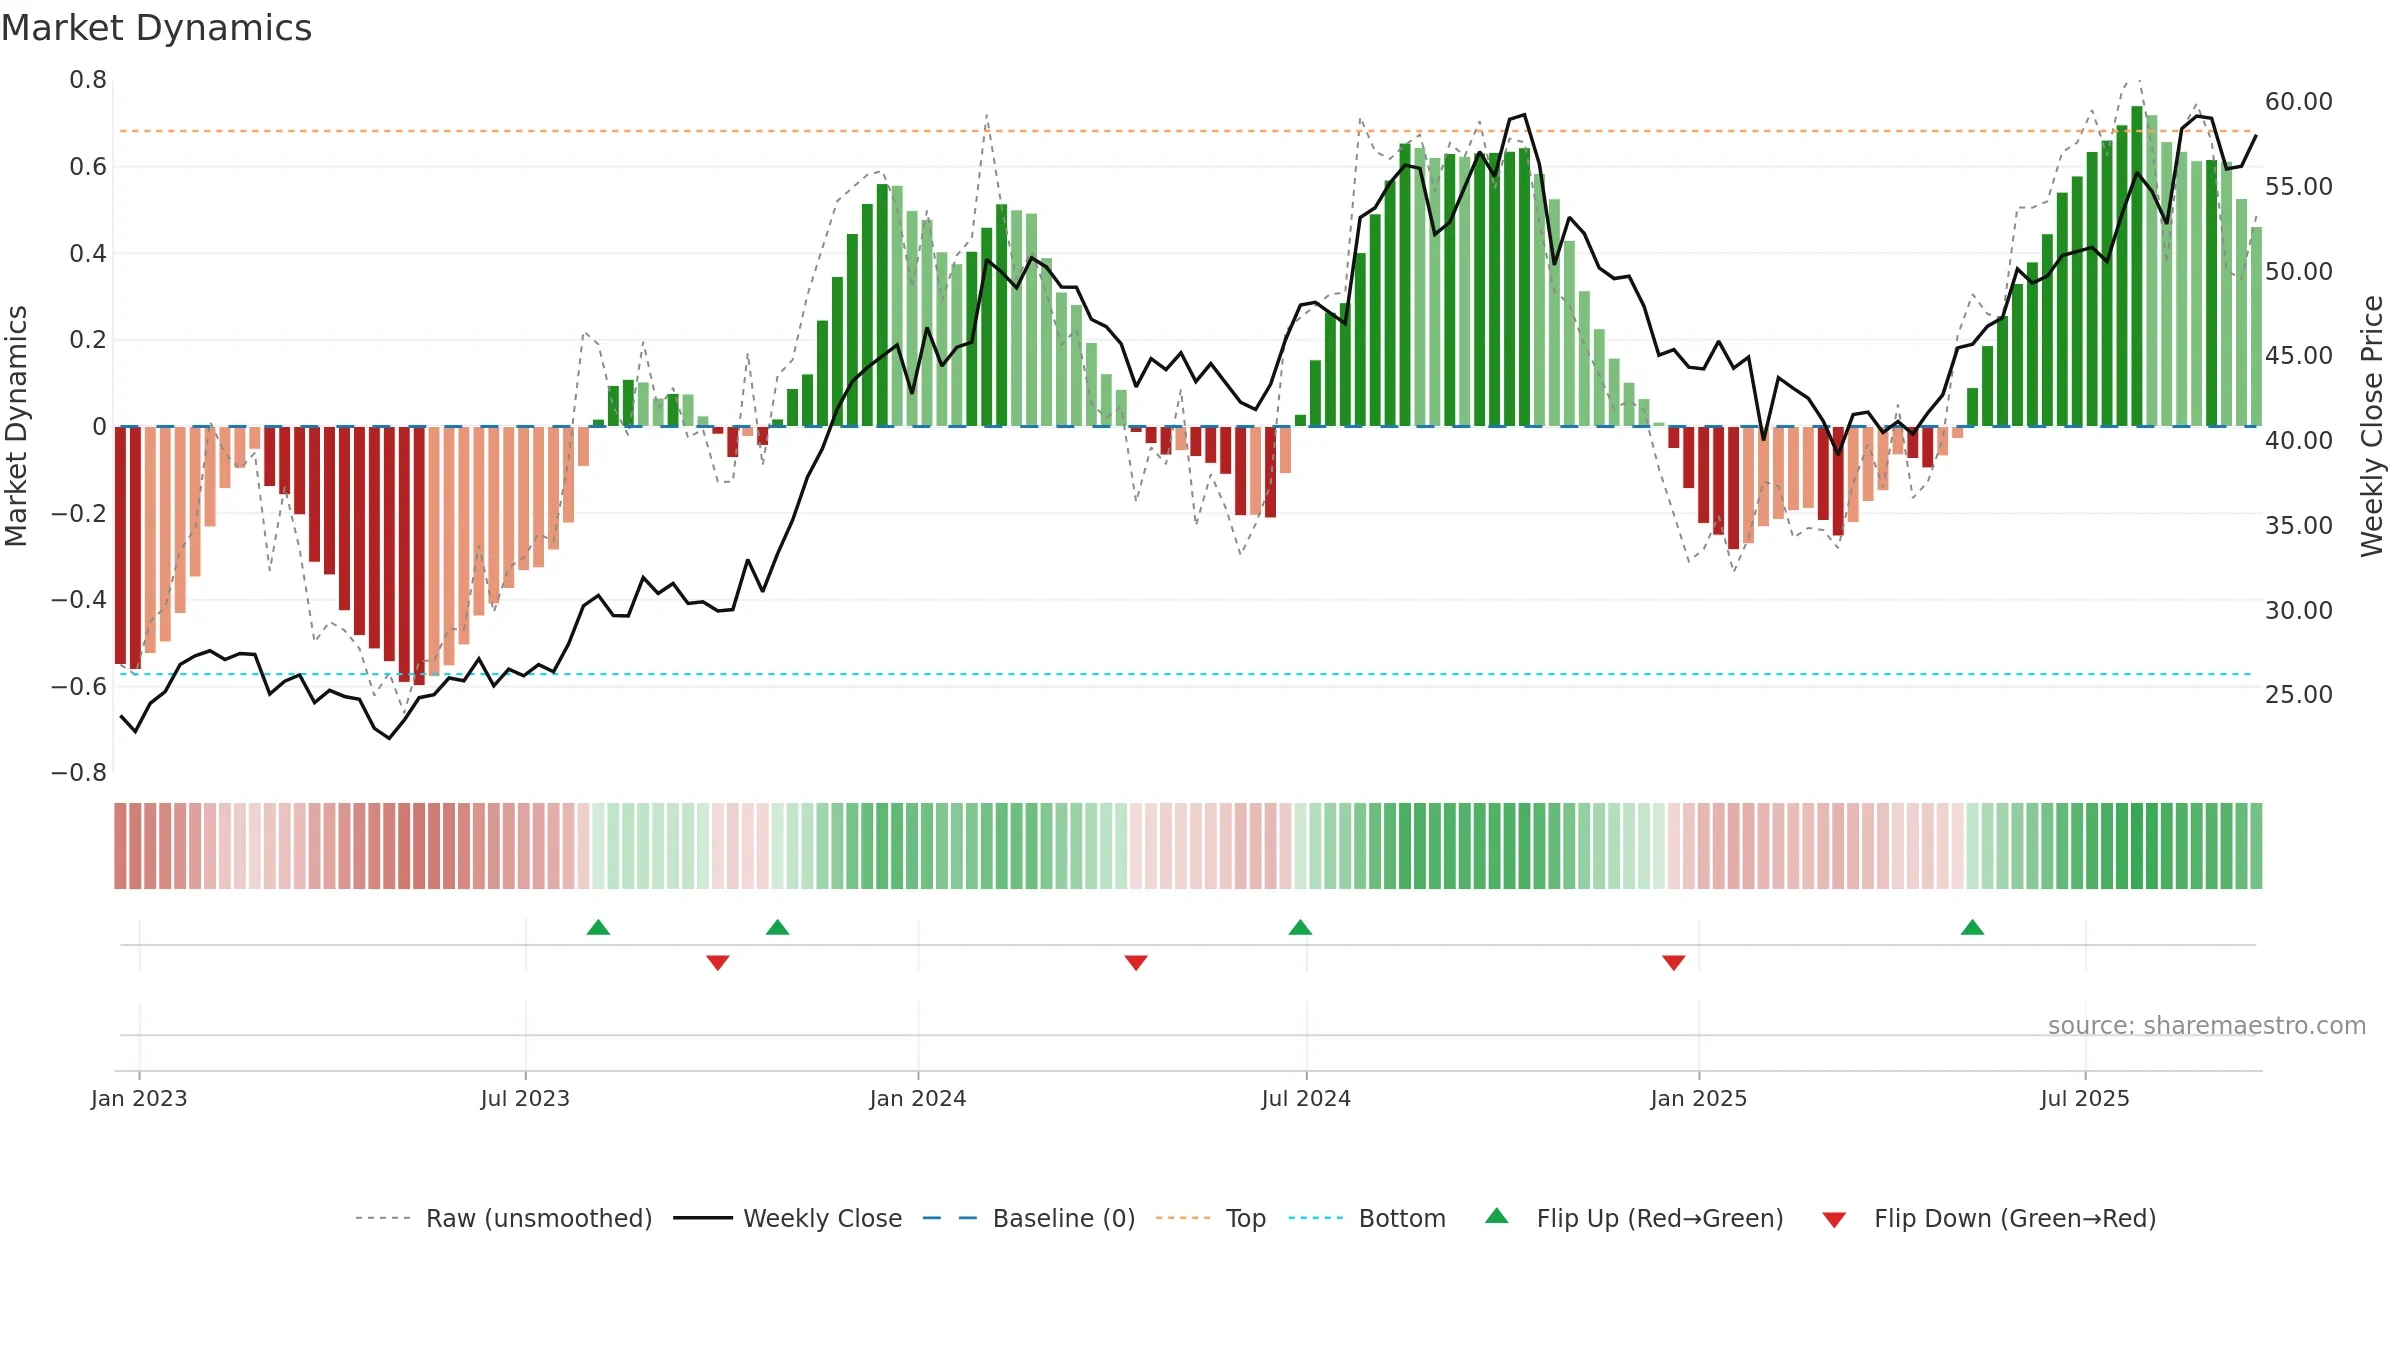
Task: Click the flip-down marker near Oct 2023
Action: click(718, 962)
